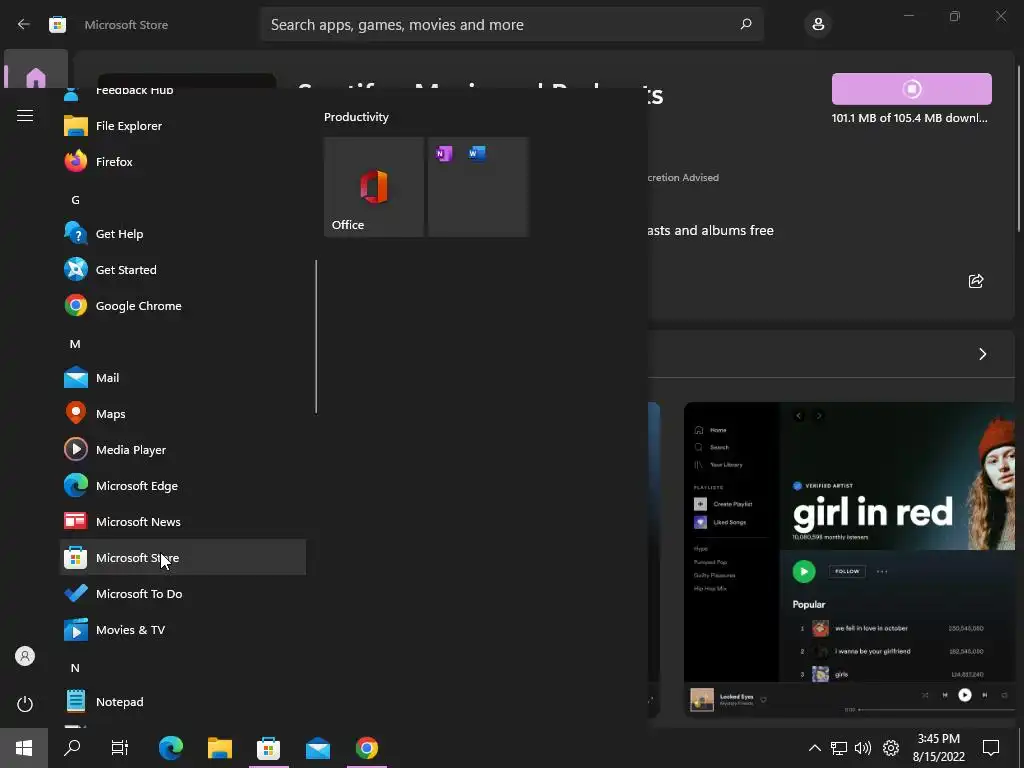The width and height of the screenshot is (1024, 768).
Task: Share the Spotify app page
Action: pyautogui.click(x=976, y=281)
